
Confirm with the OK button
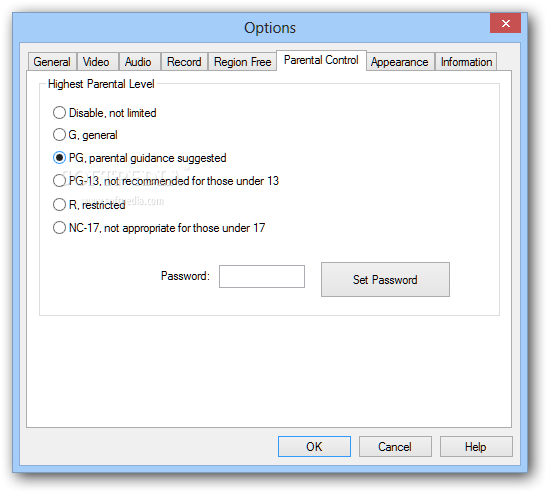[314, 446]
